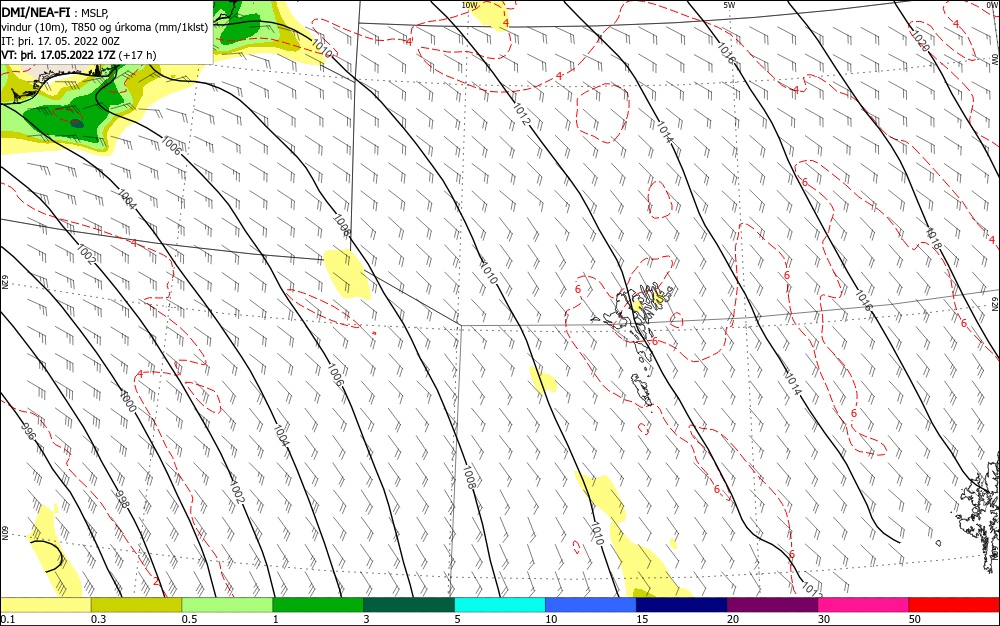This screenshot has height=626, width=1000.
Task: Click the "996" isobar label
Action: pyautogui.click(x=29, y=432)
